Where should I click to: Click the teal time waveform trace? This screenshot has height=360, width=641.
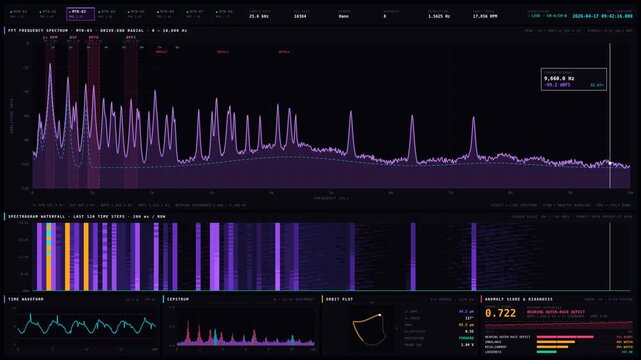86,325
